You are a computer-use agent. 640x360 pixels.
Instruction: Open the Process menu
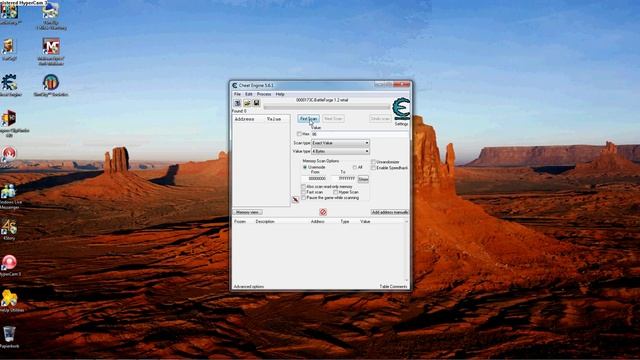pyautogui.click(x=264, y=94)
